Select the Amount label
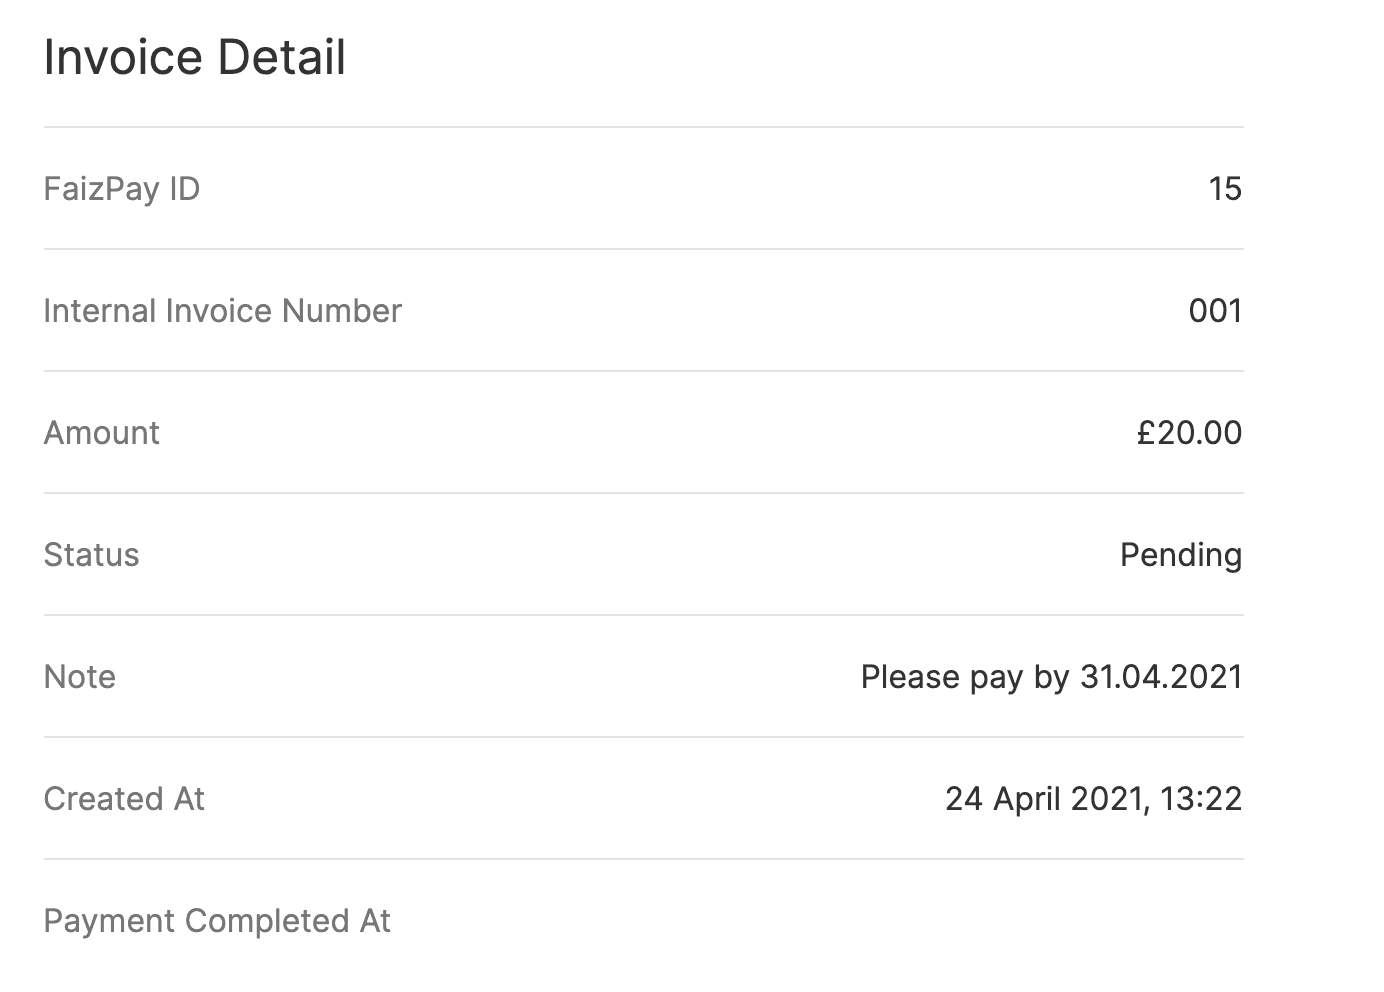The image size is (1384, 992). coord(102,433)
